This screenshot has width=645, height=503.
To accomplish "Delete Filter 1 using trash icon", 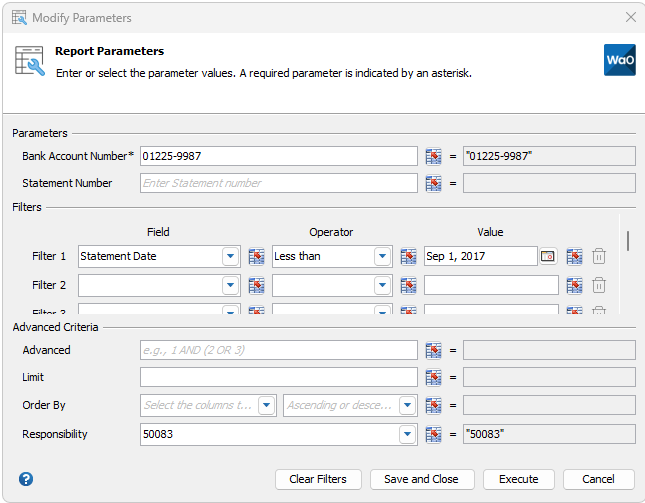I will [599, 256].
